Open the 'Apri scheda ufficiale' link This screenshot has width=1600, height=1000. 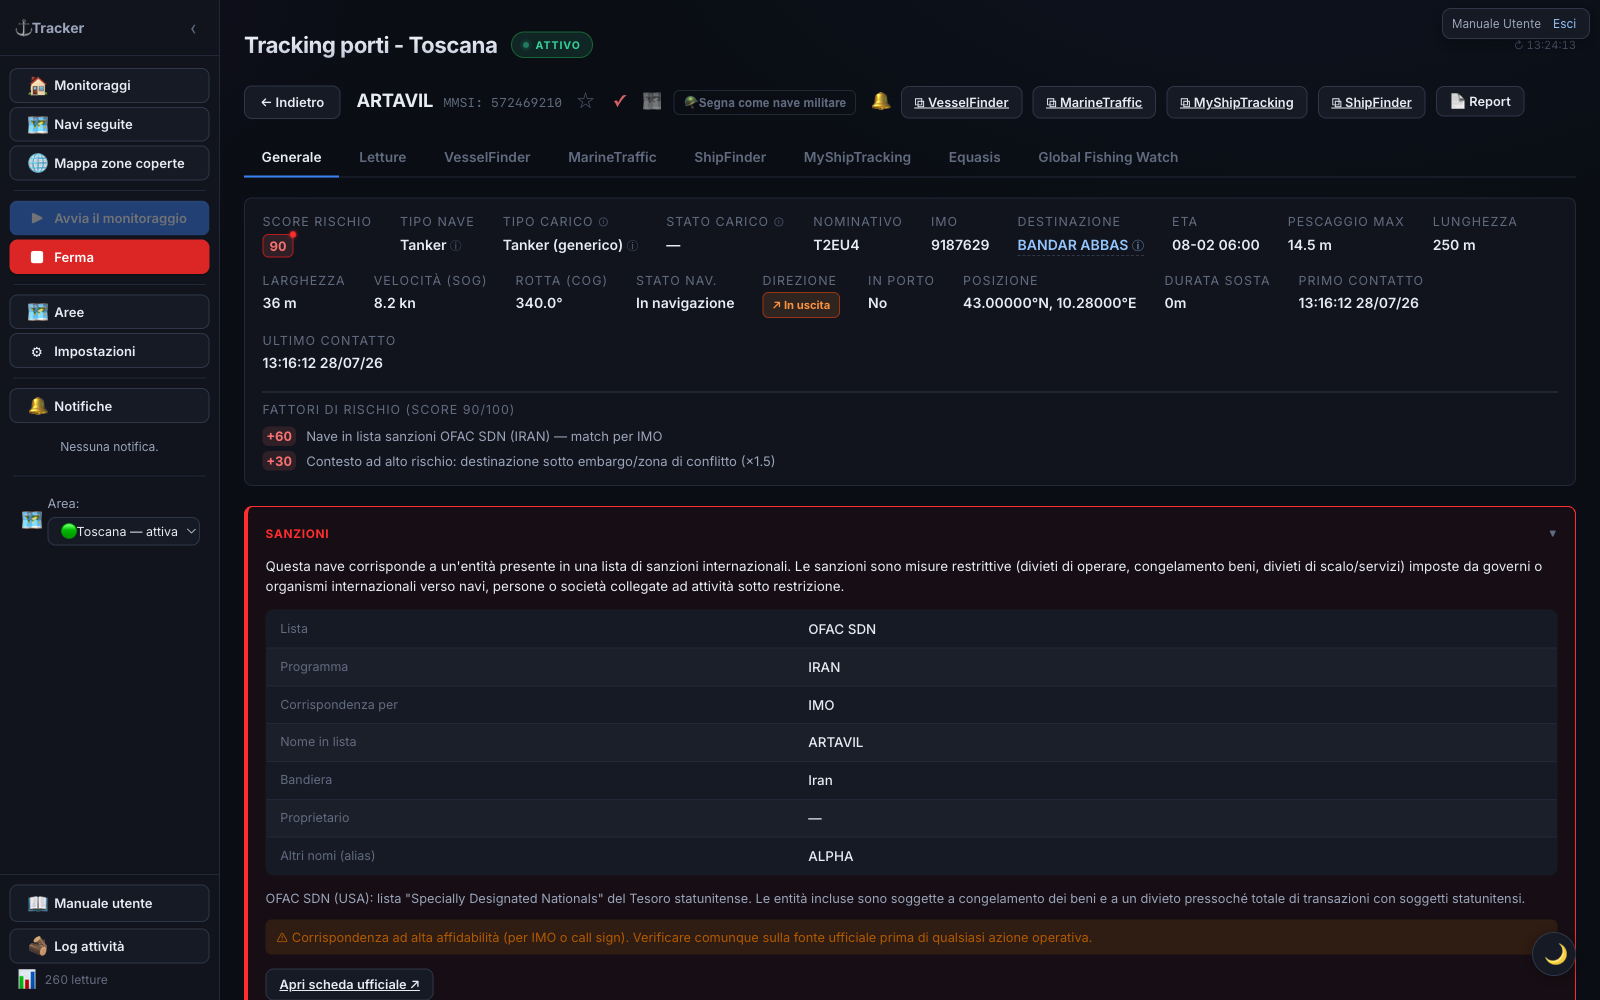[x=349, y=984]
